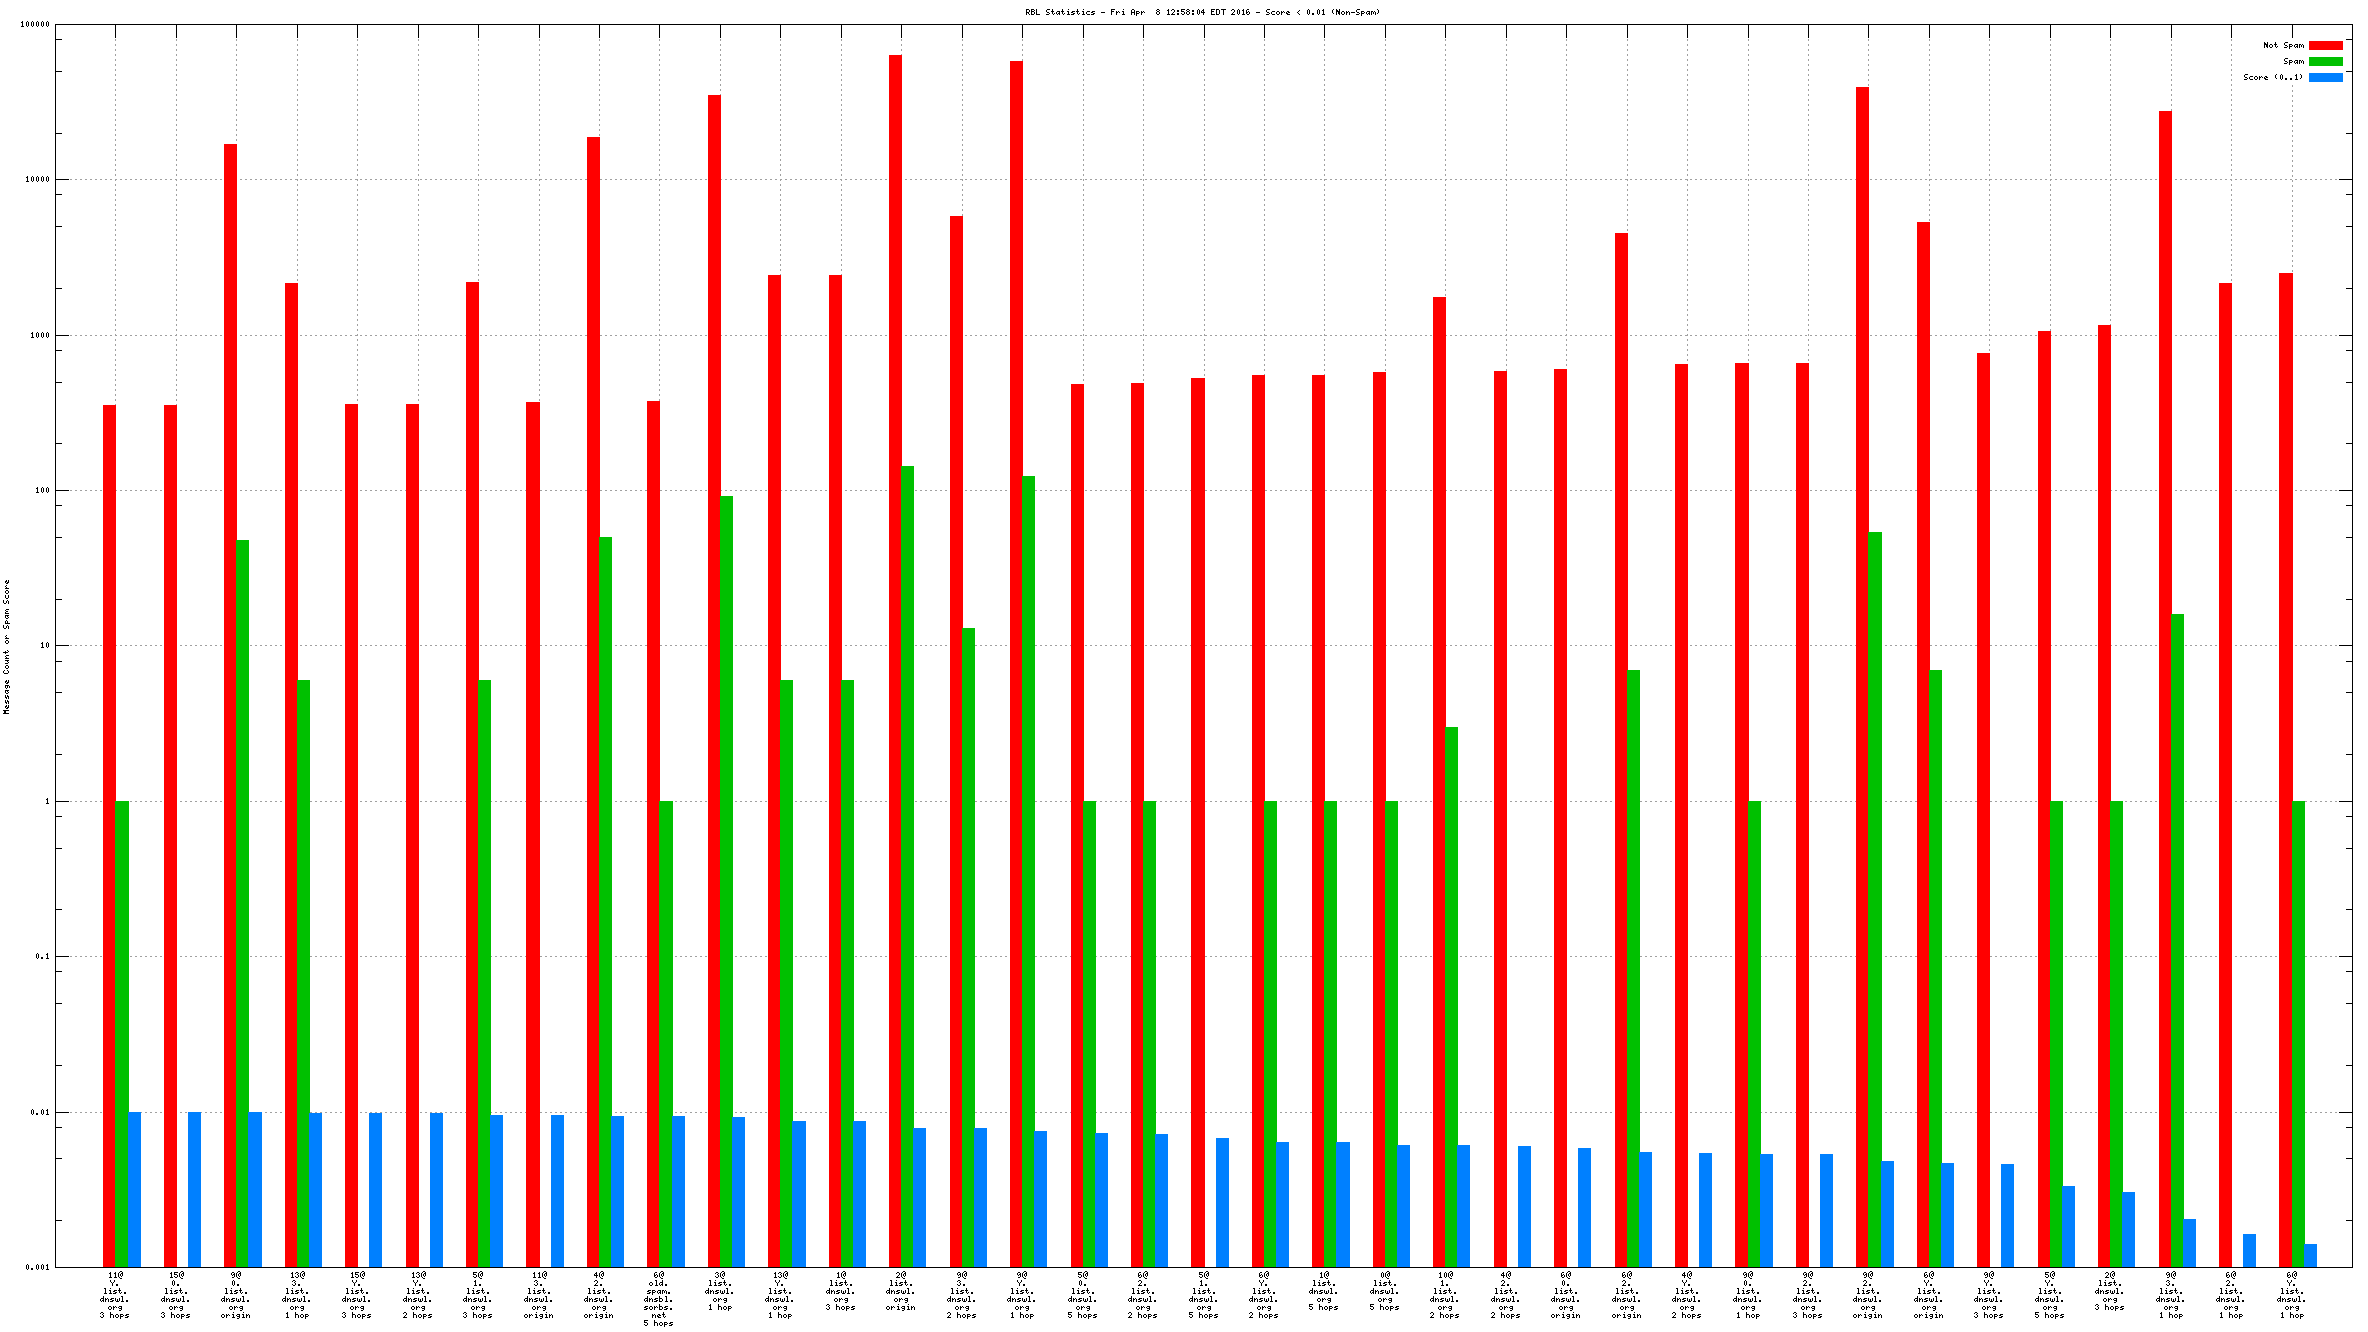Click the 'Score (0..1)' legend label
This screenshot has height=1332, width=2368.
click(2272, 77)
